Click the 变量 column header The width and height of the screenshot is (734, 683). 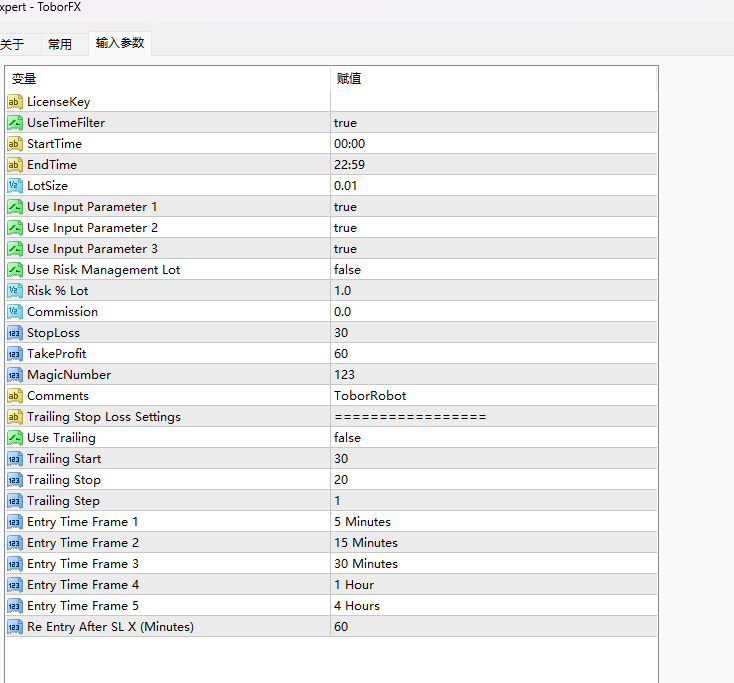point(24,79)
